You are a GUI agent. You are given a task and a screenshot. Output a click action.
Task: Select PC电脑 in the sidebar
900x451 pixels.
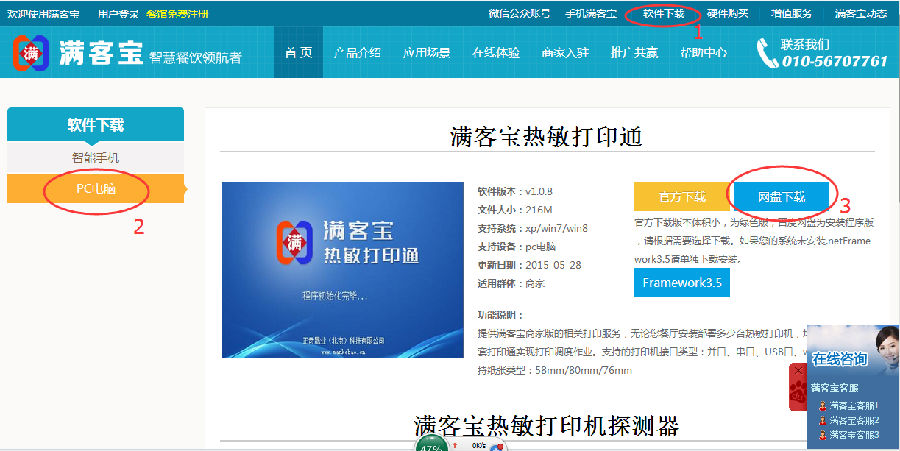click(x=96, y=188)
